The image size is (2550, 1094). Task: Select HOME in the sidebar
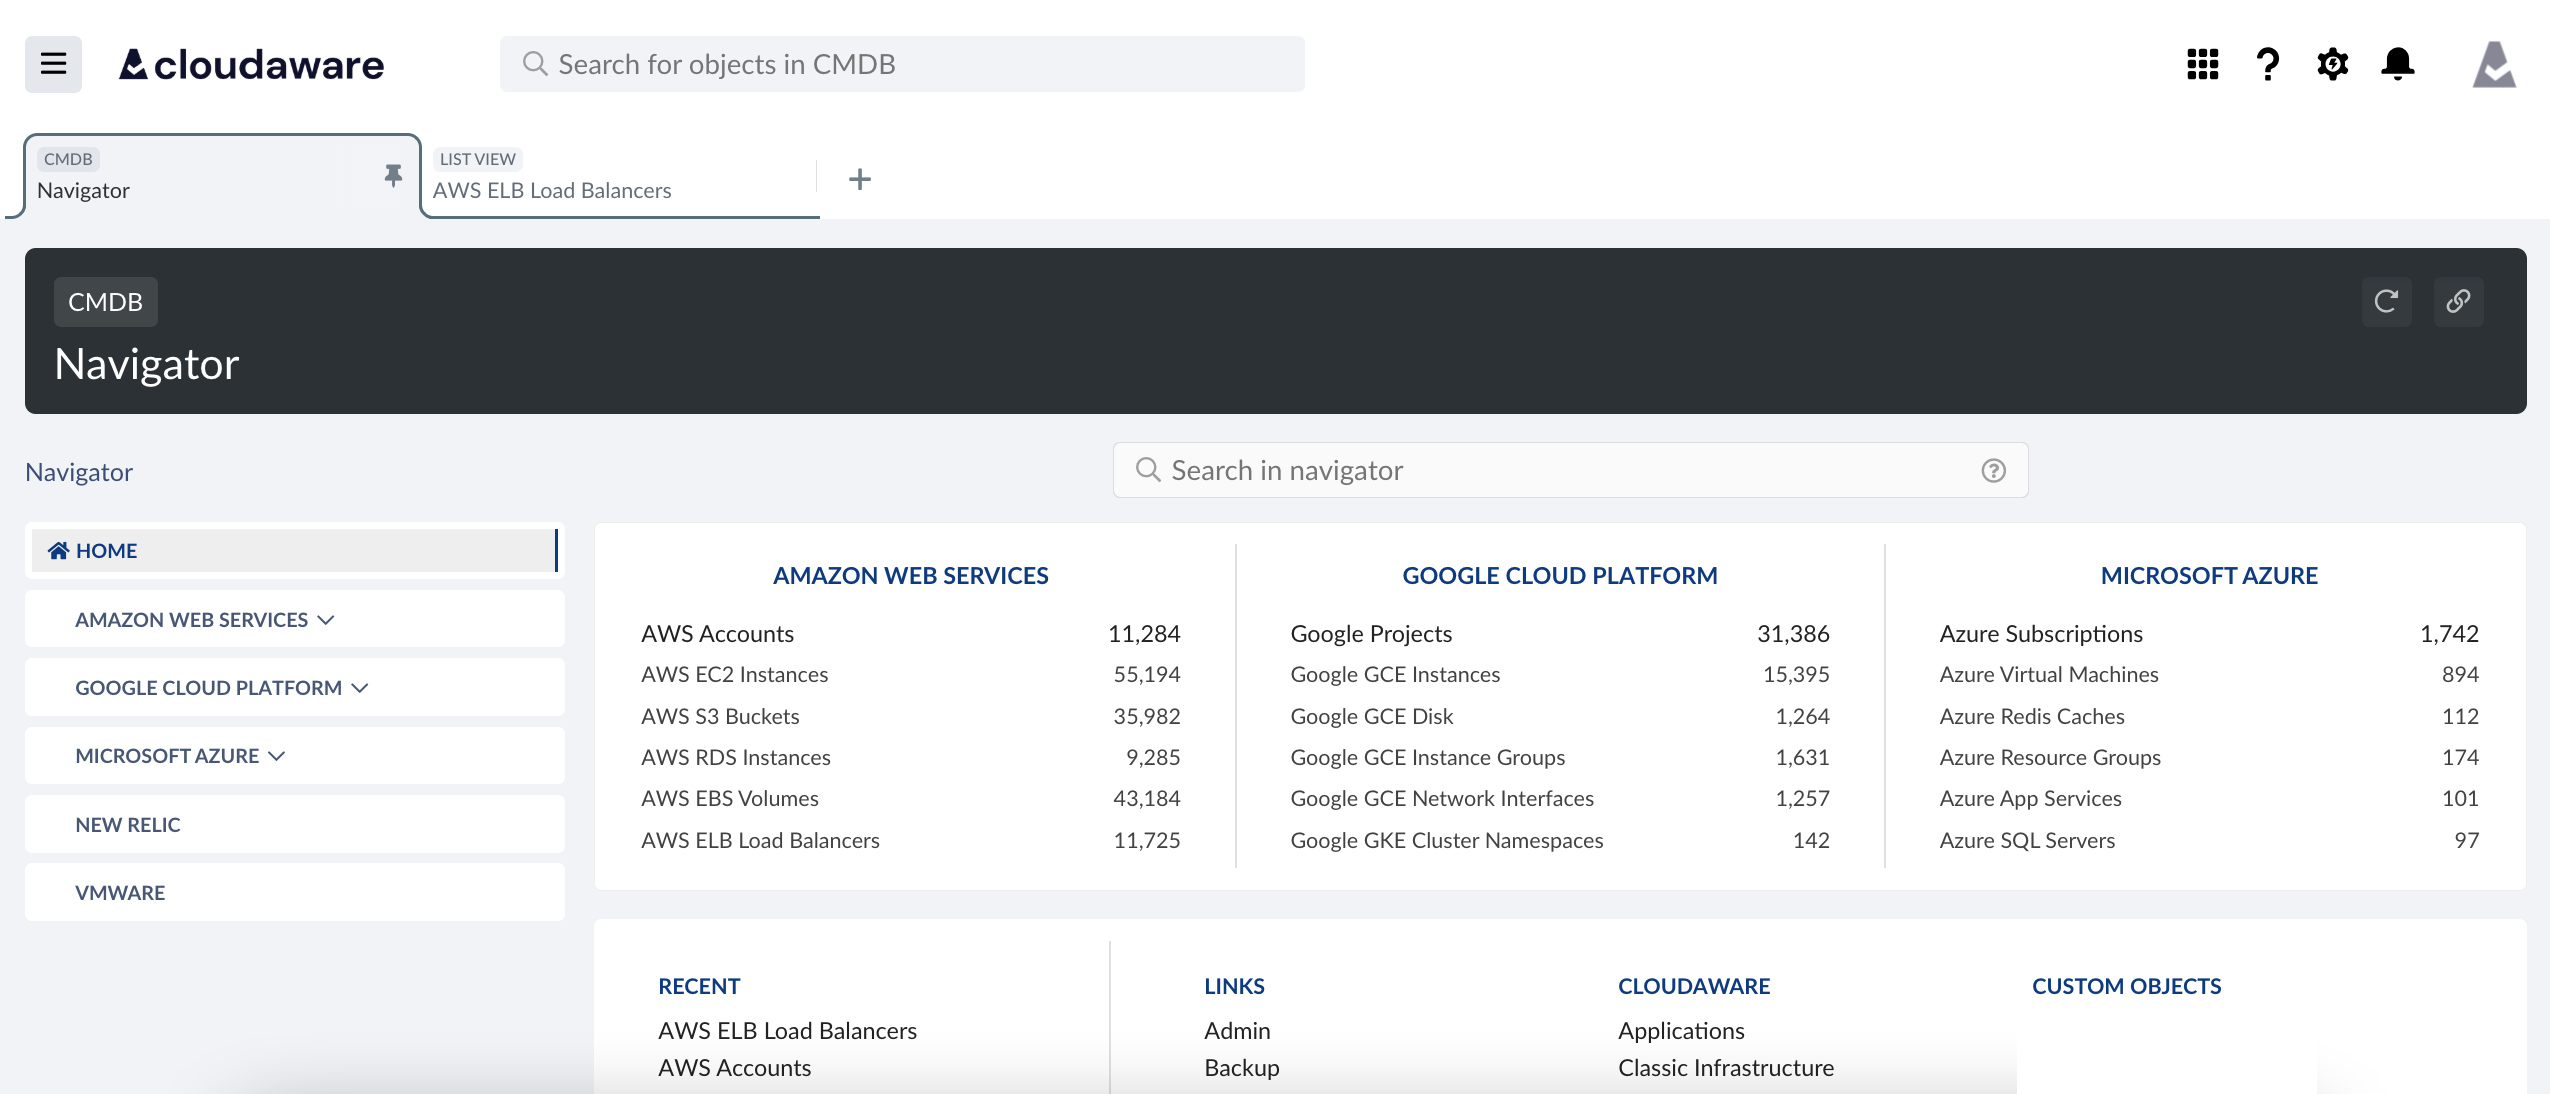[x=294, y=550]
